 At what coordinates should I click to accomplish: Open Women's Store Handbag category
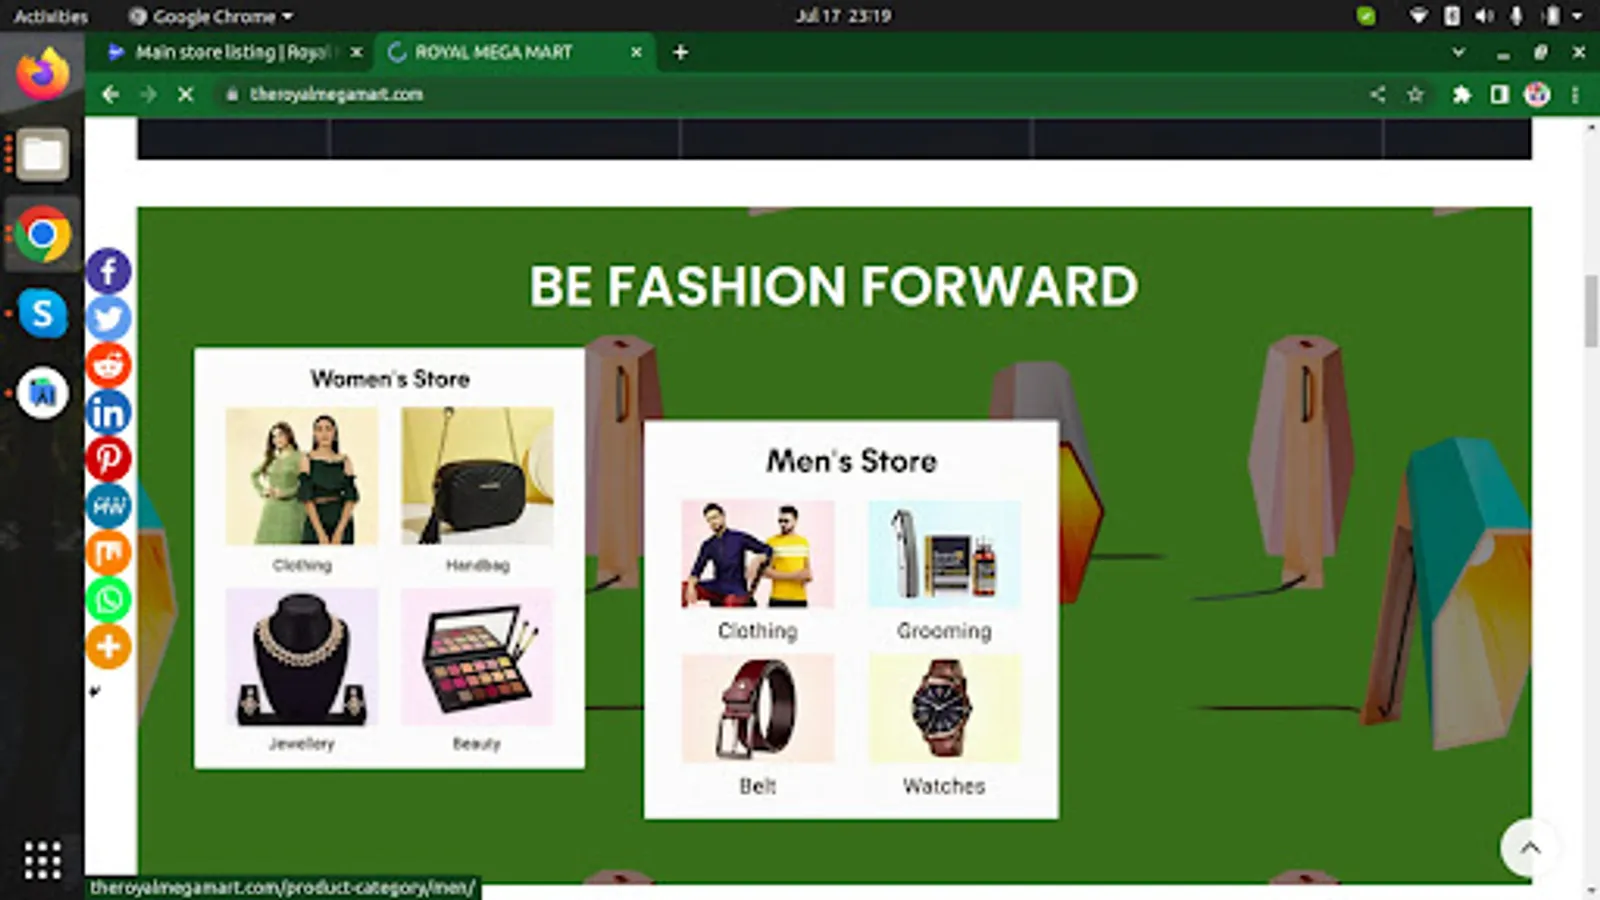477,490
